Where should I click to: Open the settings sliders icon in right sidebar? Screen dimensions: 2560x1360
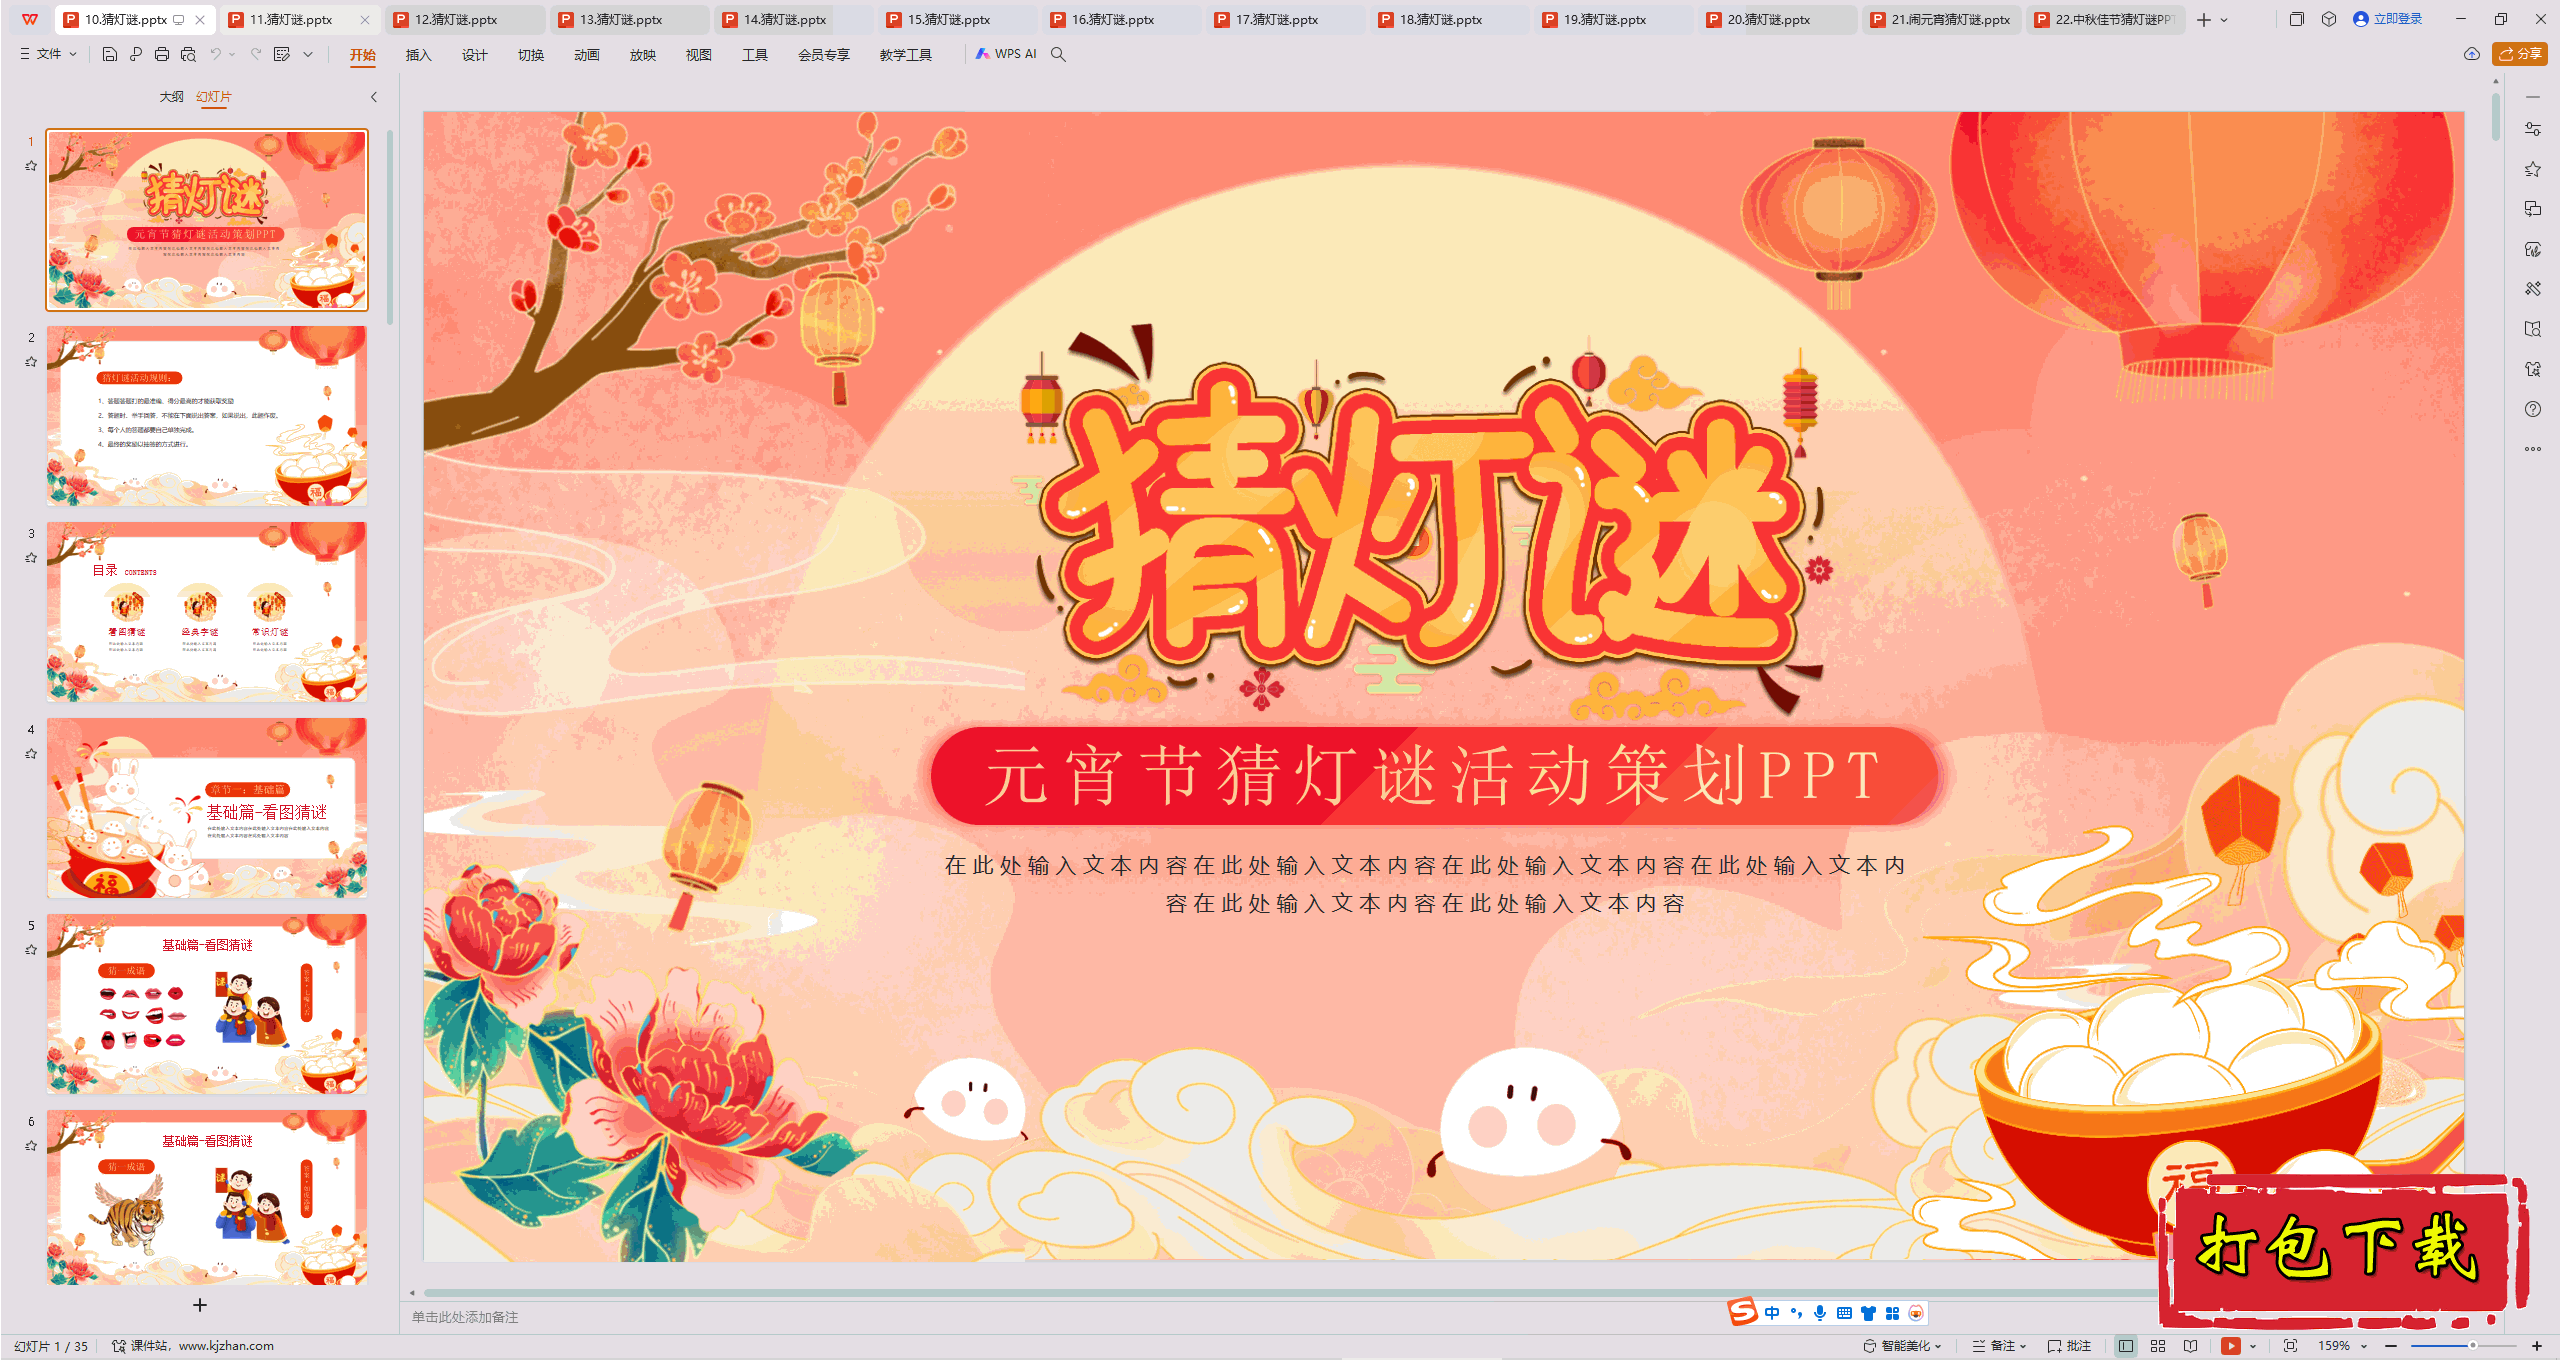[x=2533, y=129]
